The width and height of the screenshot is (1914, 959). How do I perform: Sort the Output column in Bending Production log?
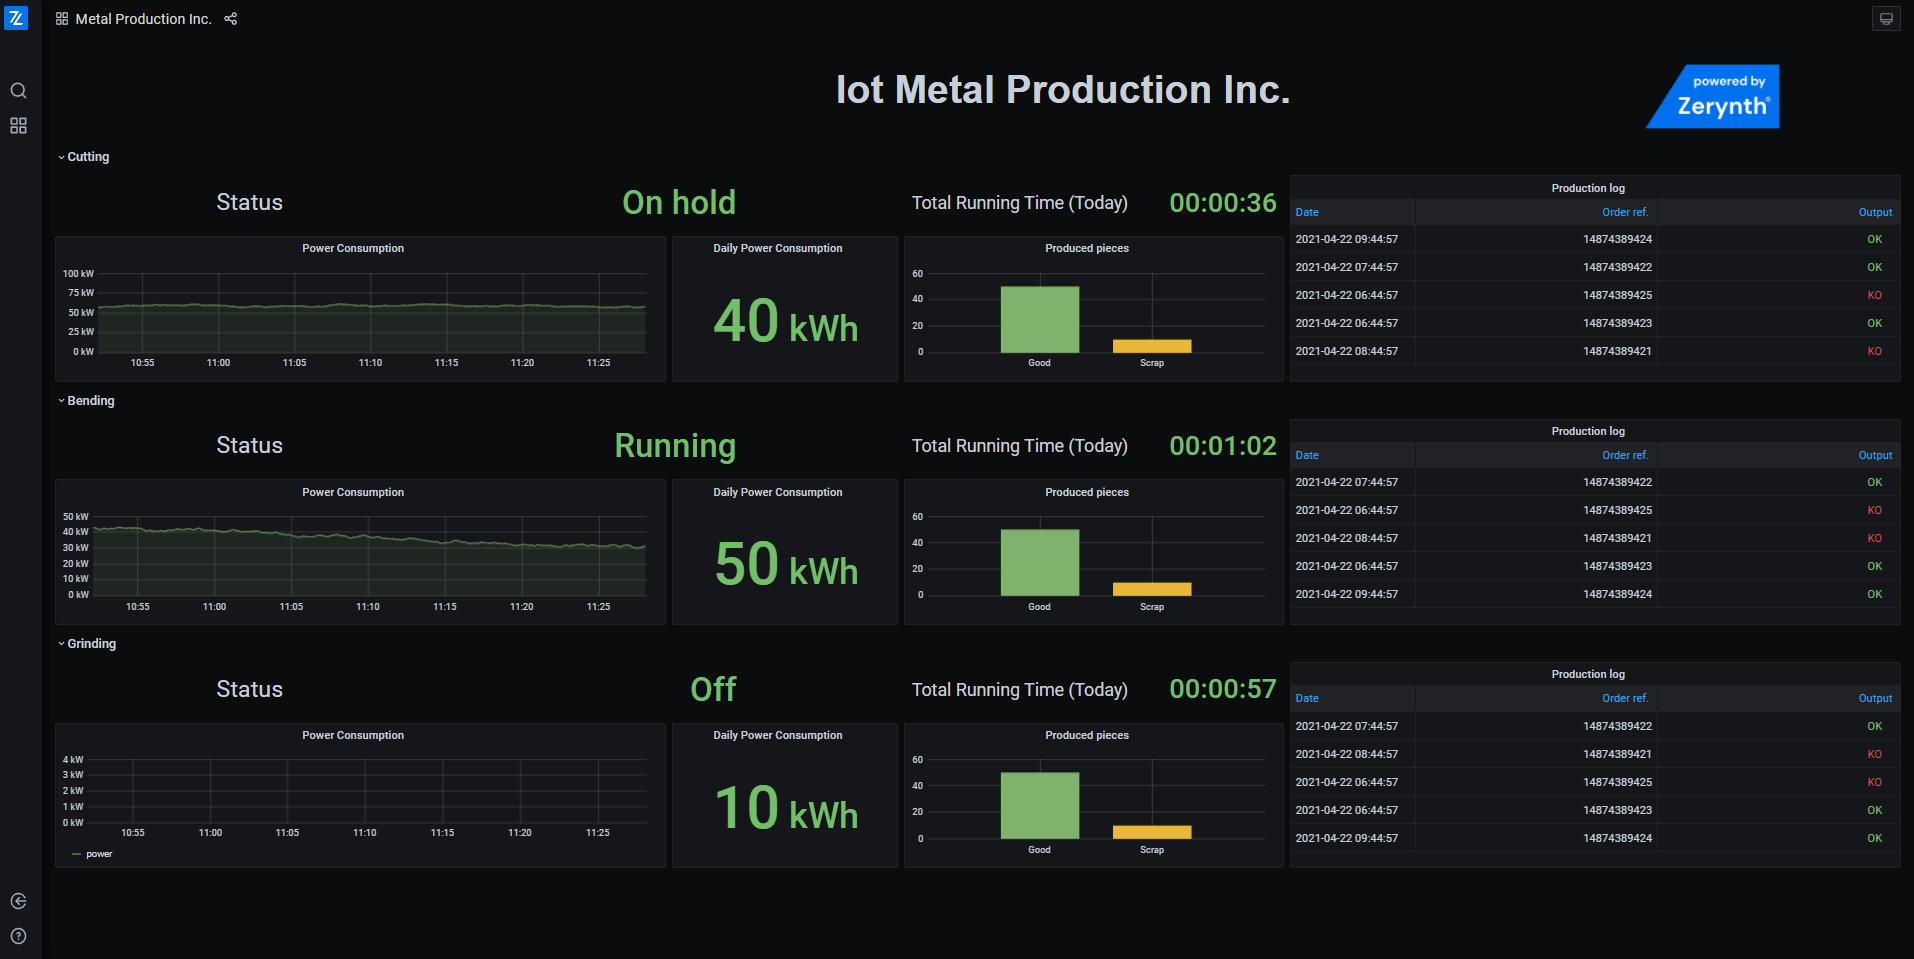1874,454
